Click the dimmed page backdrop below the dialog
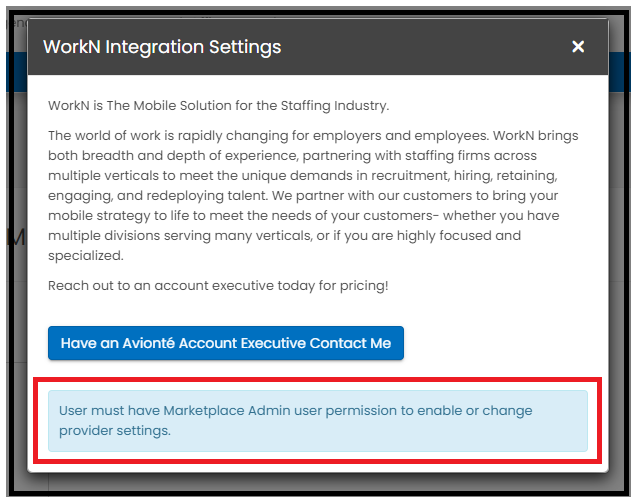 318,483
